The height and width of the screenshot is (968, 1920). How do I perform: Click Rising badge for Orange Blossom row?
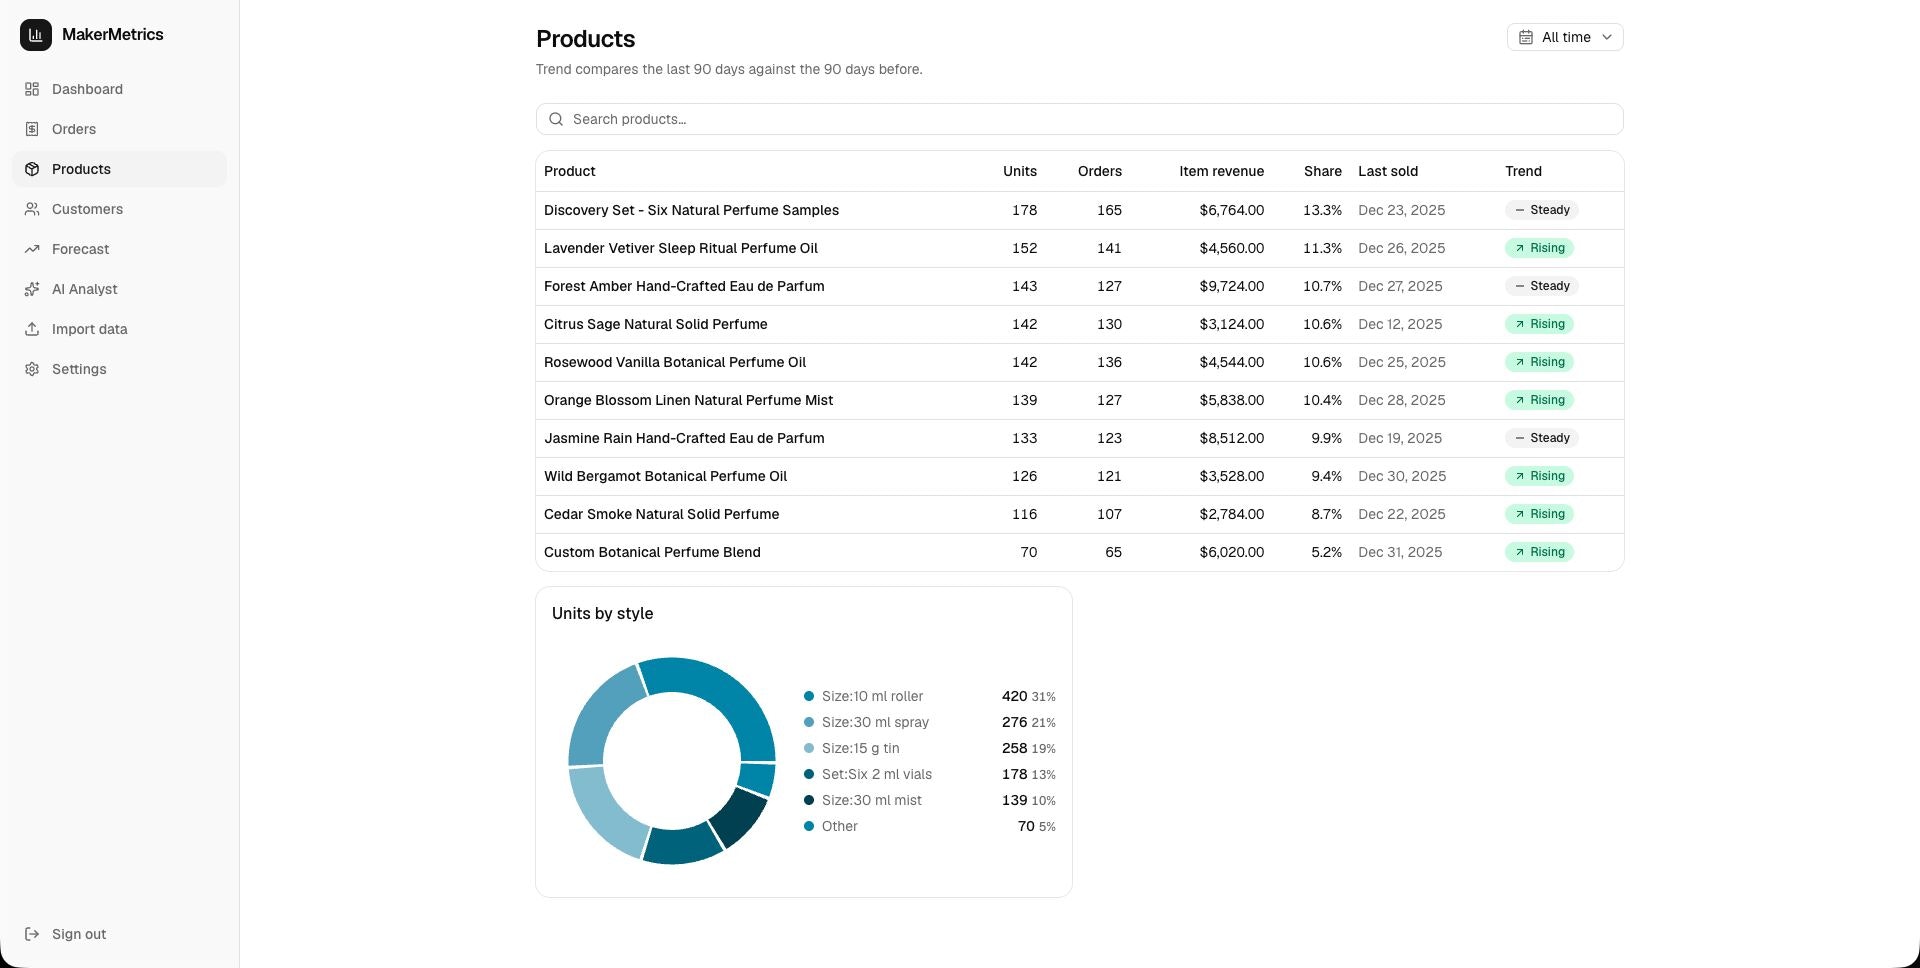tap(1539, 400)
